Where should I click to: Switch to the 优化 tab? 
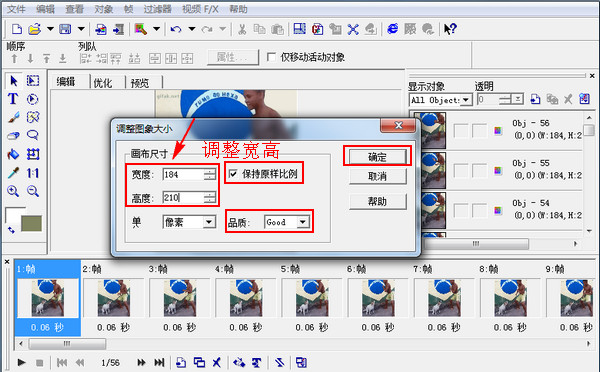pos(103,83)
